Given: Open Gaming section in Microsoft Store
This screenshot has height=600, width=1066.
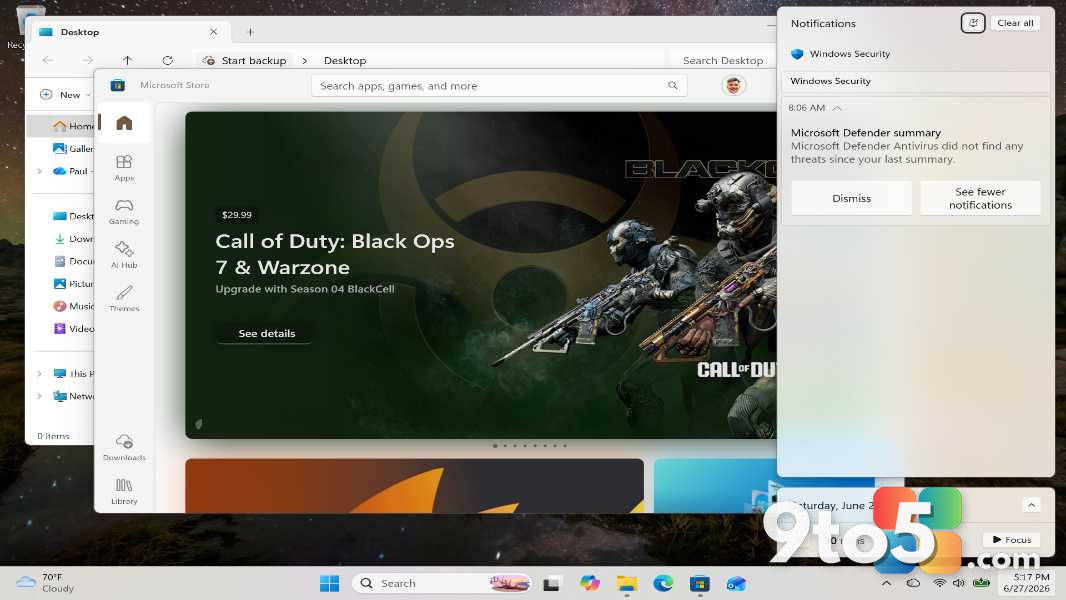Looking at the screenshot, I should click(124, 211).
